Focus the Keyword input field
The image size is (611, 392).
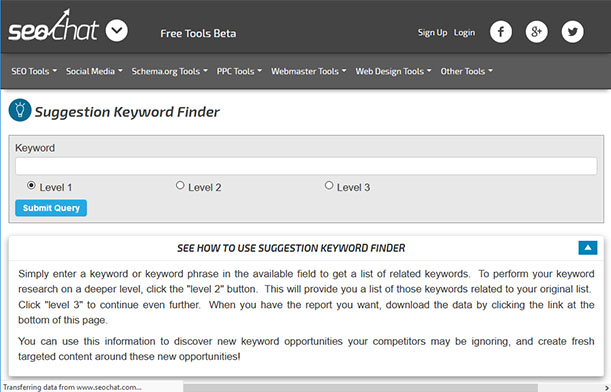306,166
